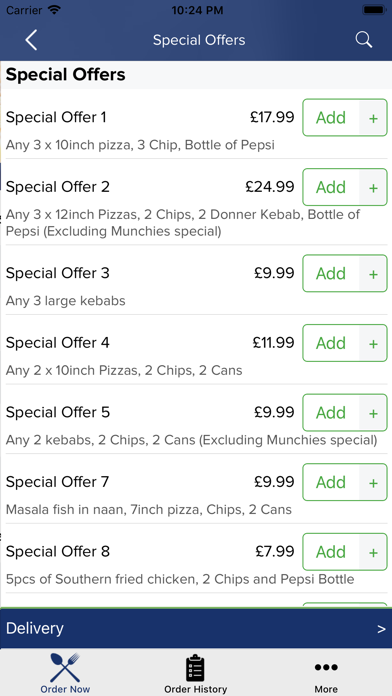This screenshot has width=392, height=696.
Task: Select the Special Offer 7 masala fish description
Action: [149, 510]
